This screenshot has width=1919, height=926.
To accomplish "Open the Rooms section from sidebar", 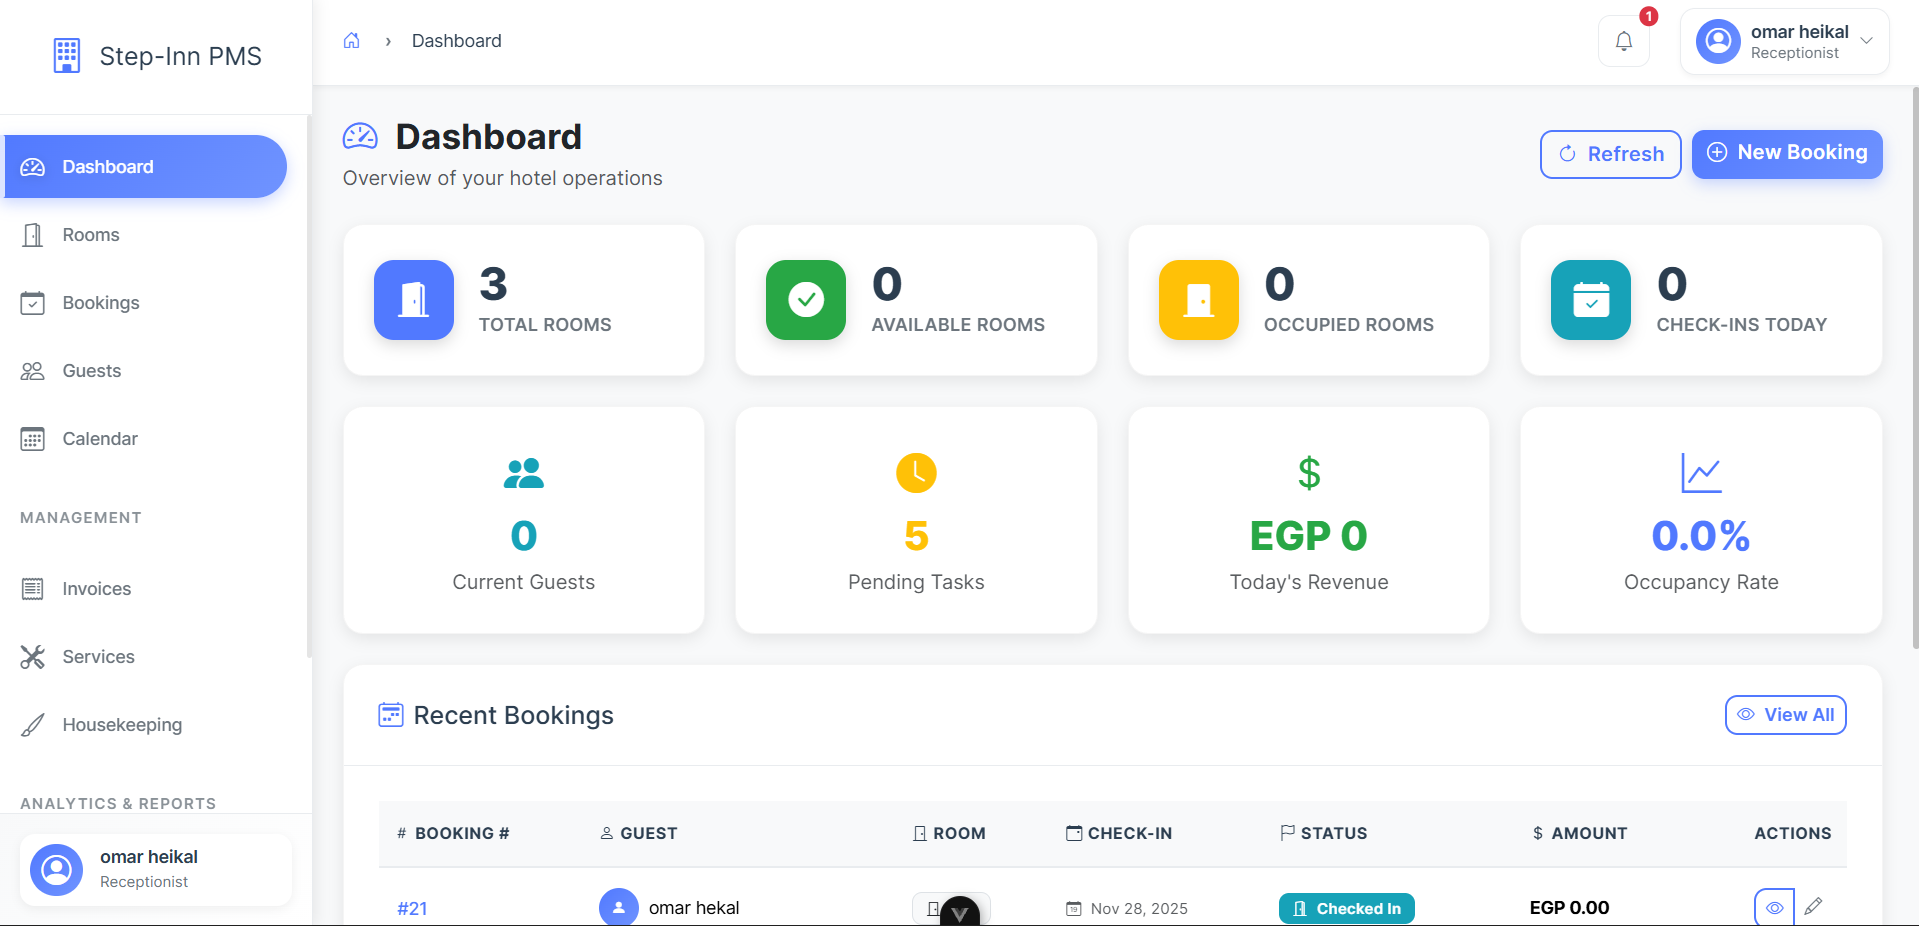I will point(90,234).
